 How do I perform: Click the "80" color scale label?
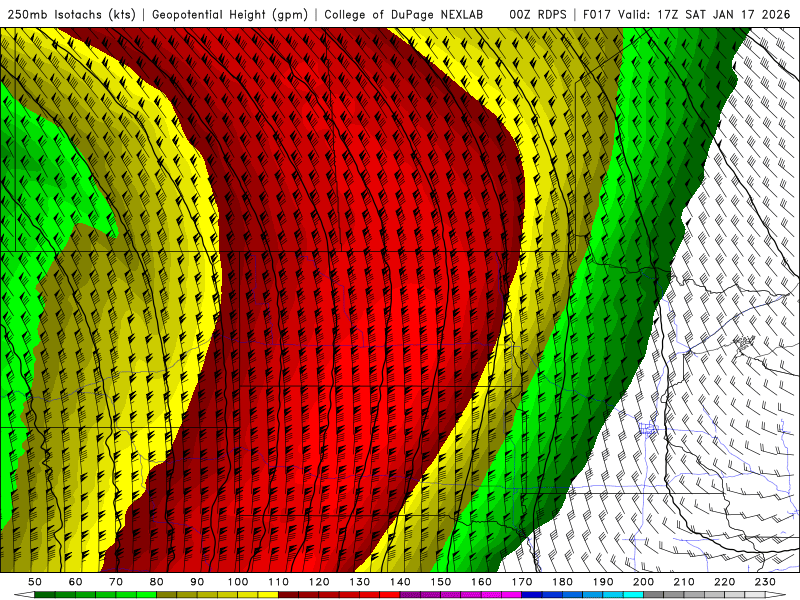pos(157,582)
